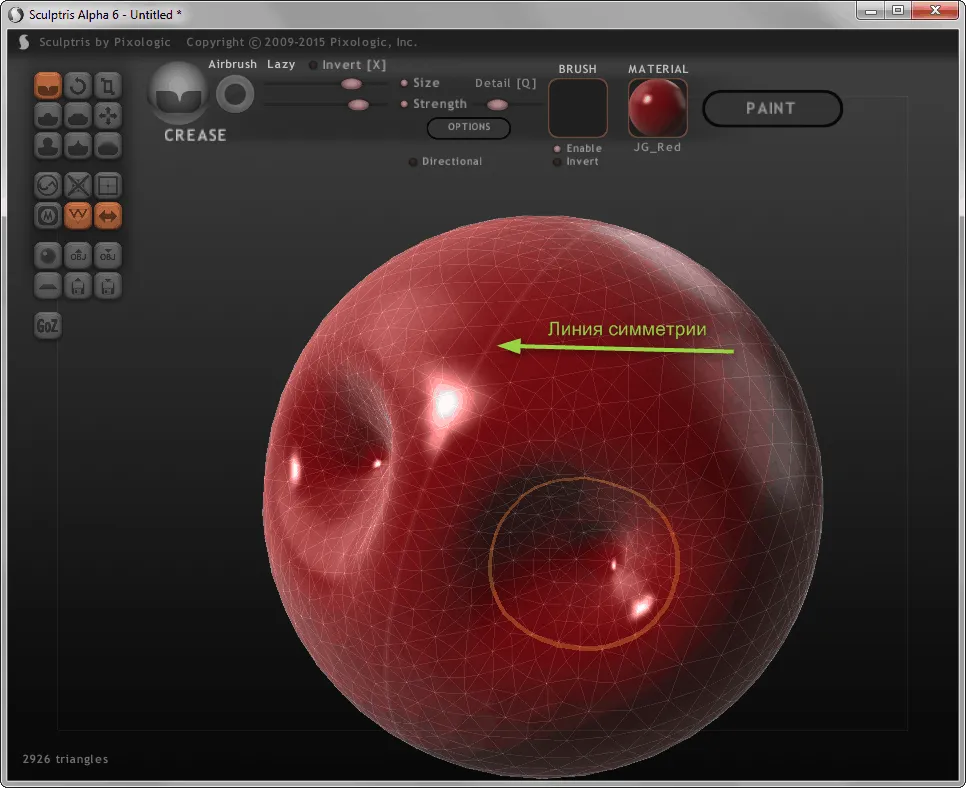Open the JG_Red material picker
The height and width of the screenshot is (788, 966).
point(657,108)
